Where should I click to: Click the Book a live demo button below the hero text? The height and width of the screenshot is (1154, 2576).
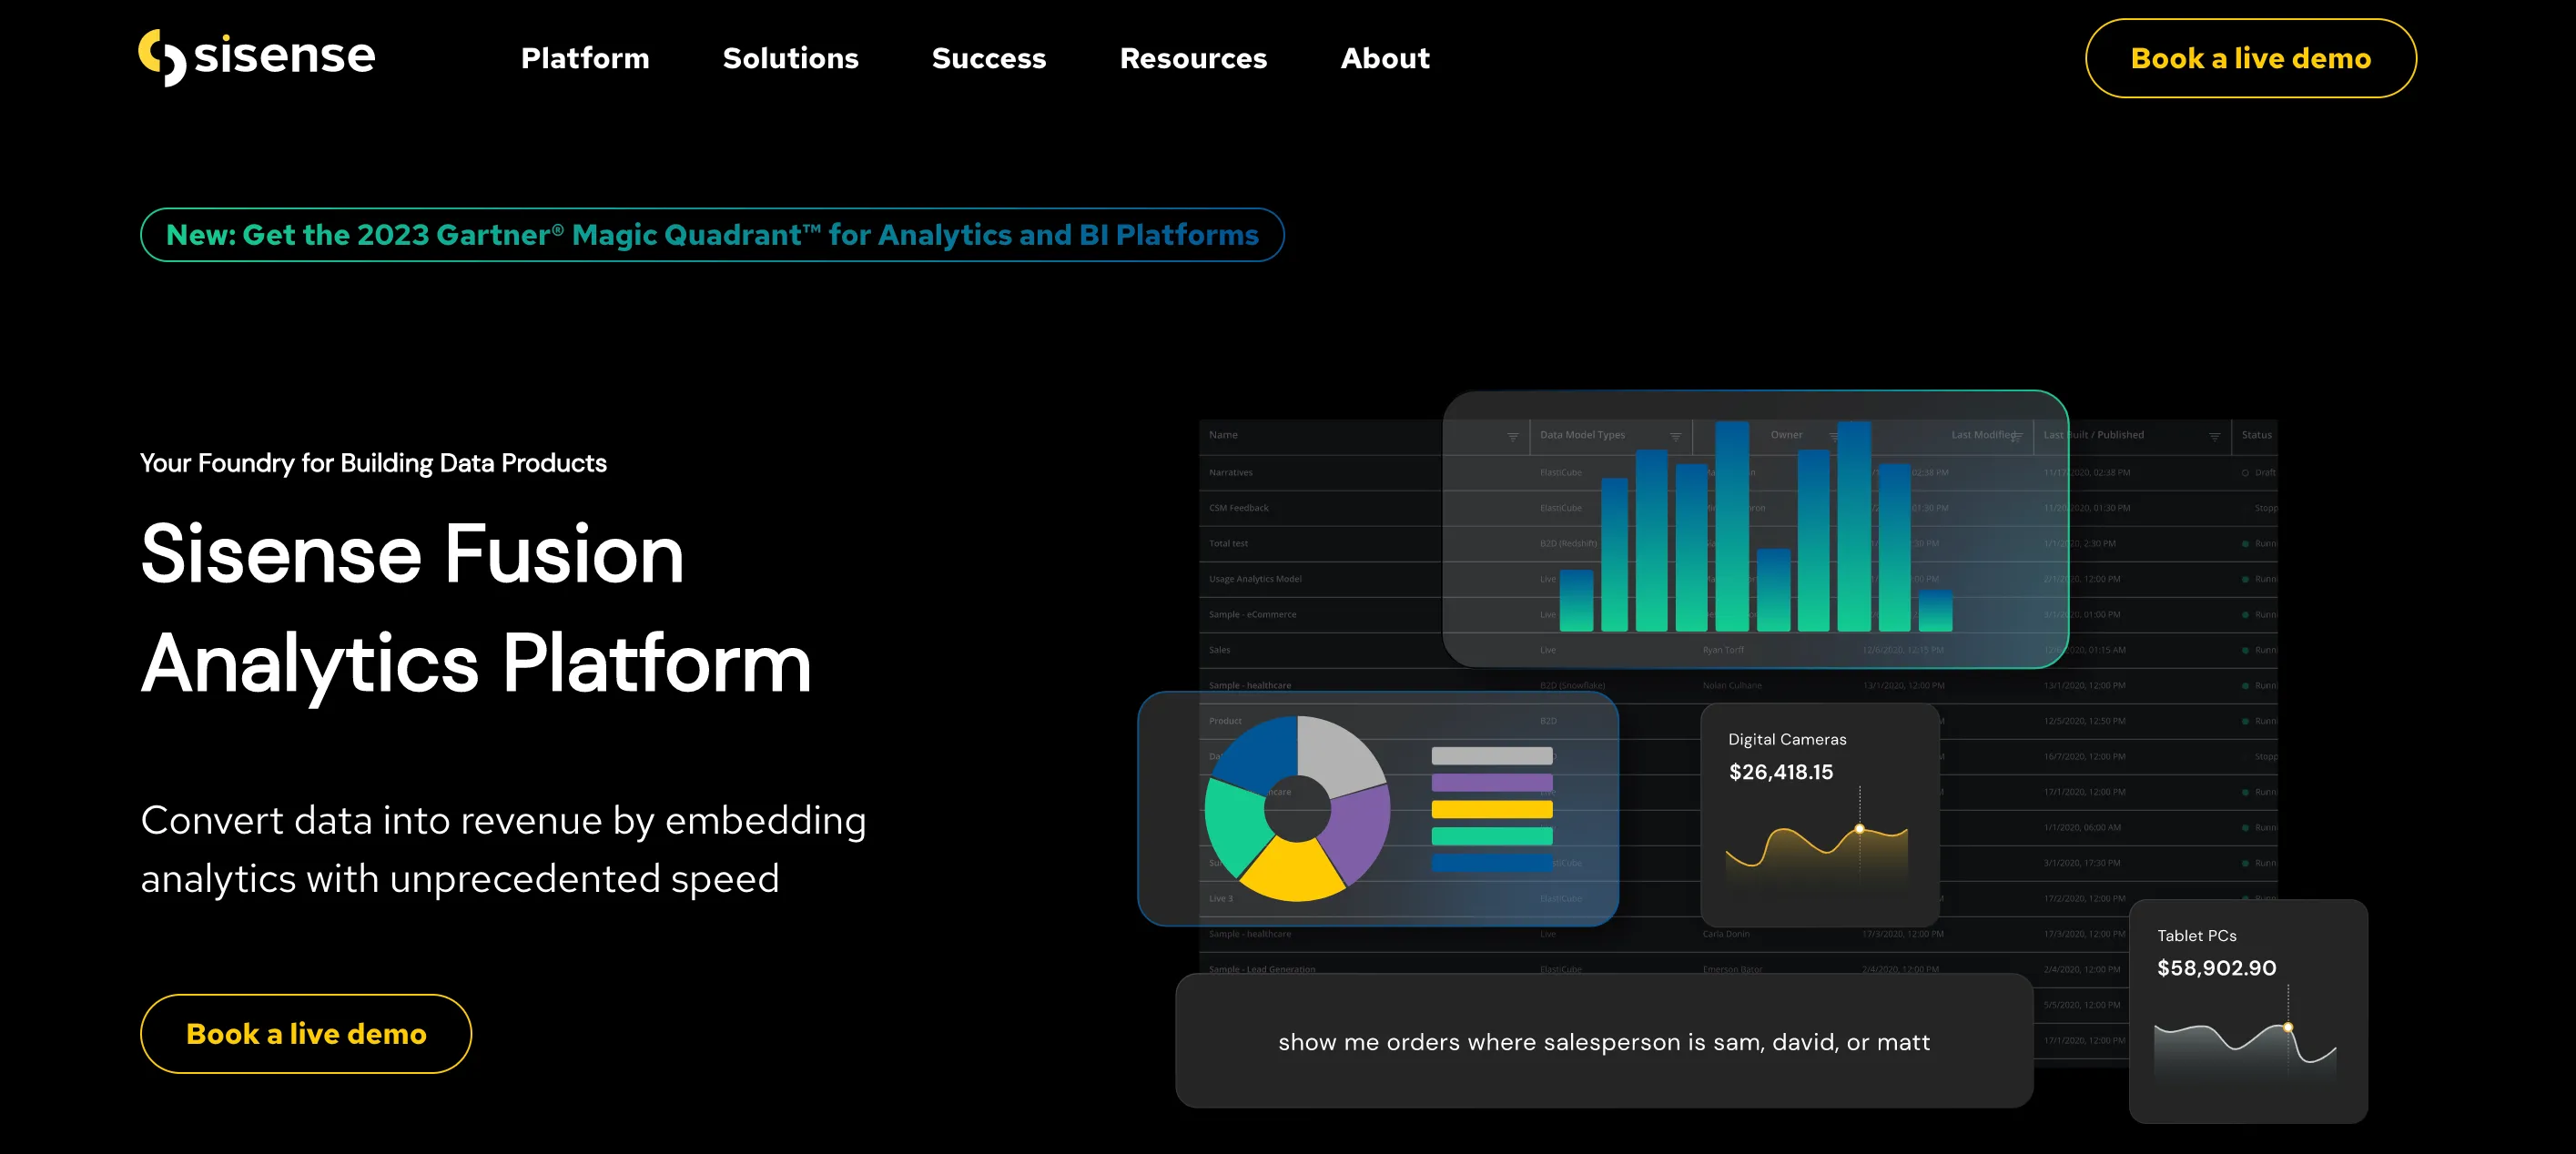click(x=306, y=1033)
